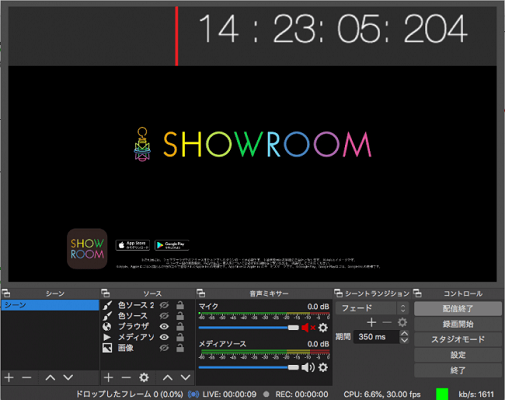505x400 pixels.
Task: Toggle lock on メディアソ source
Action: coord(180,337)
